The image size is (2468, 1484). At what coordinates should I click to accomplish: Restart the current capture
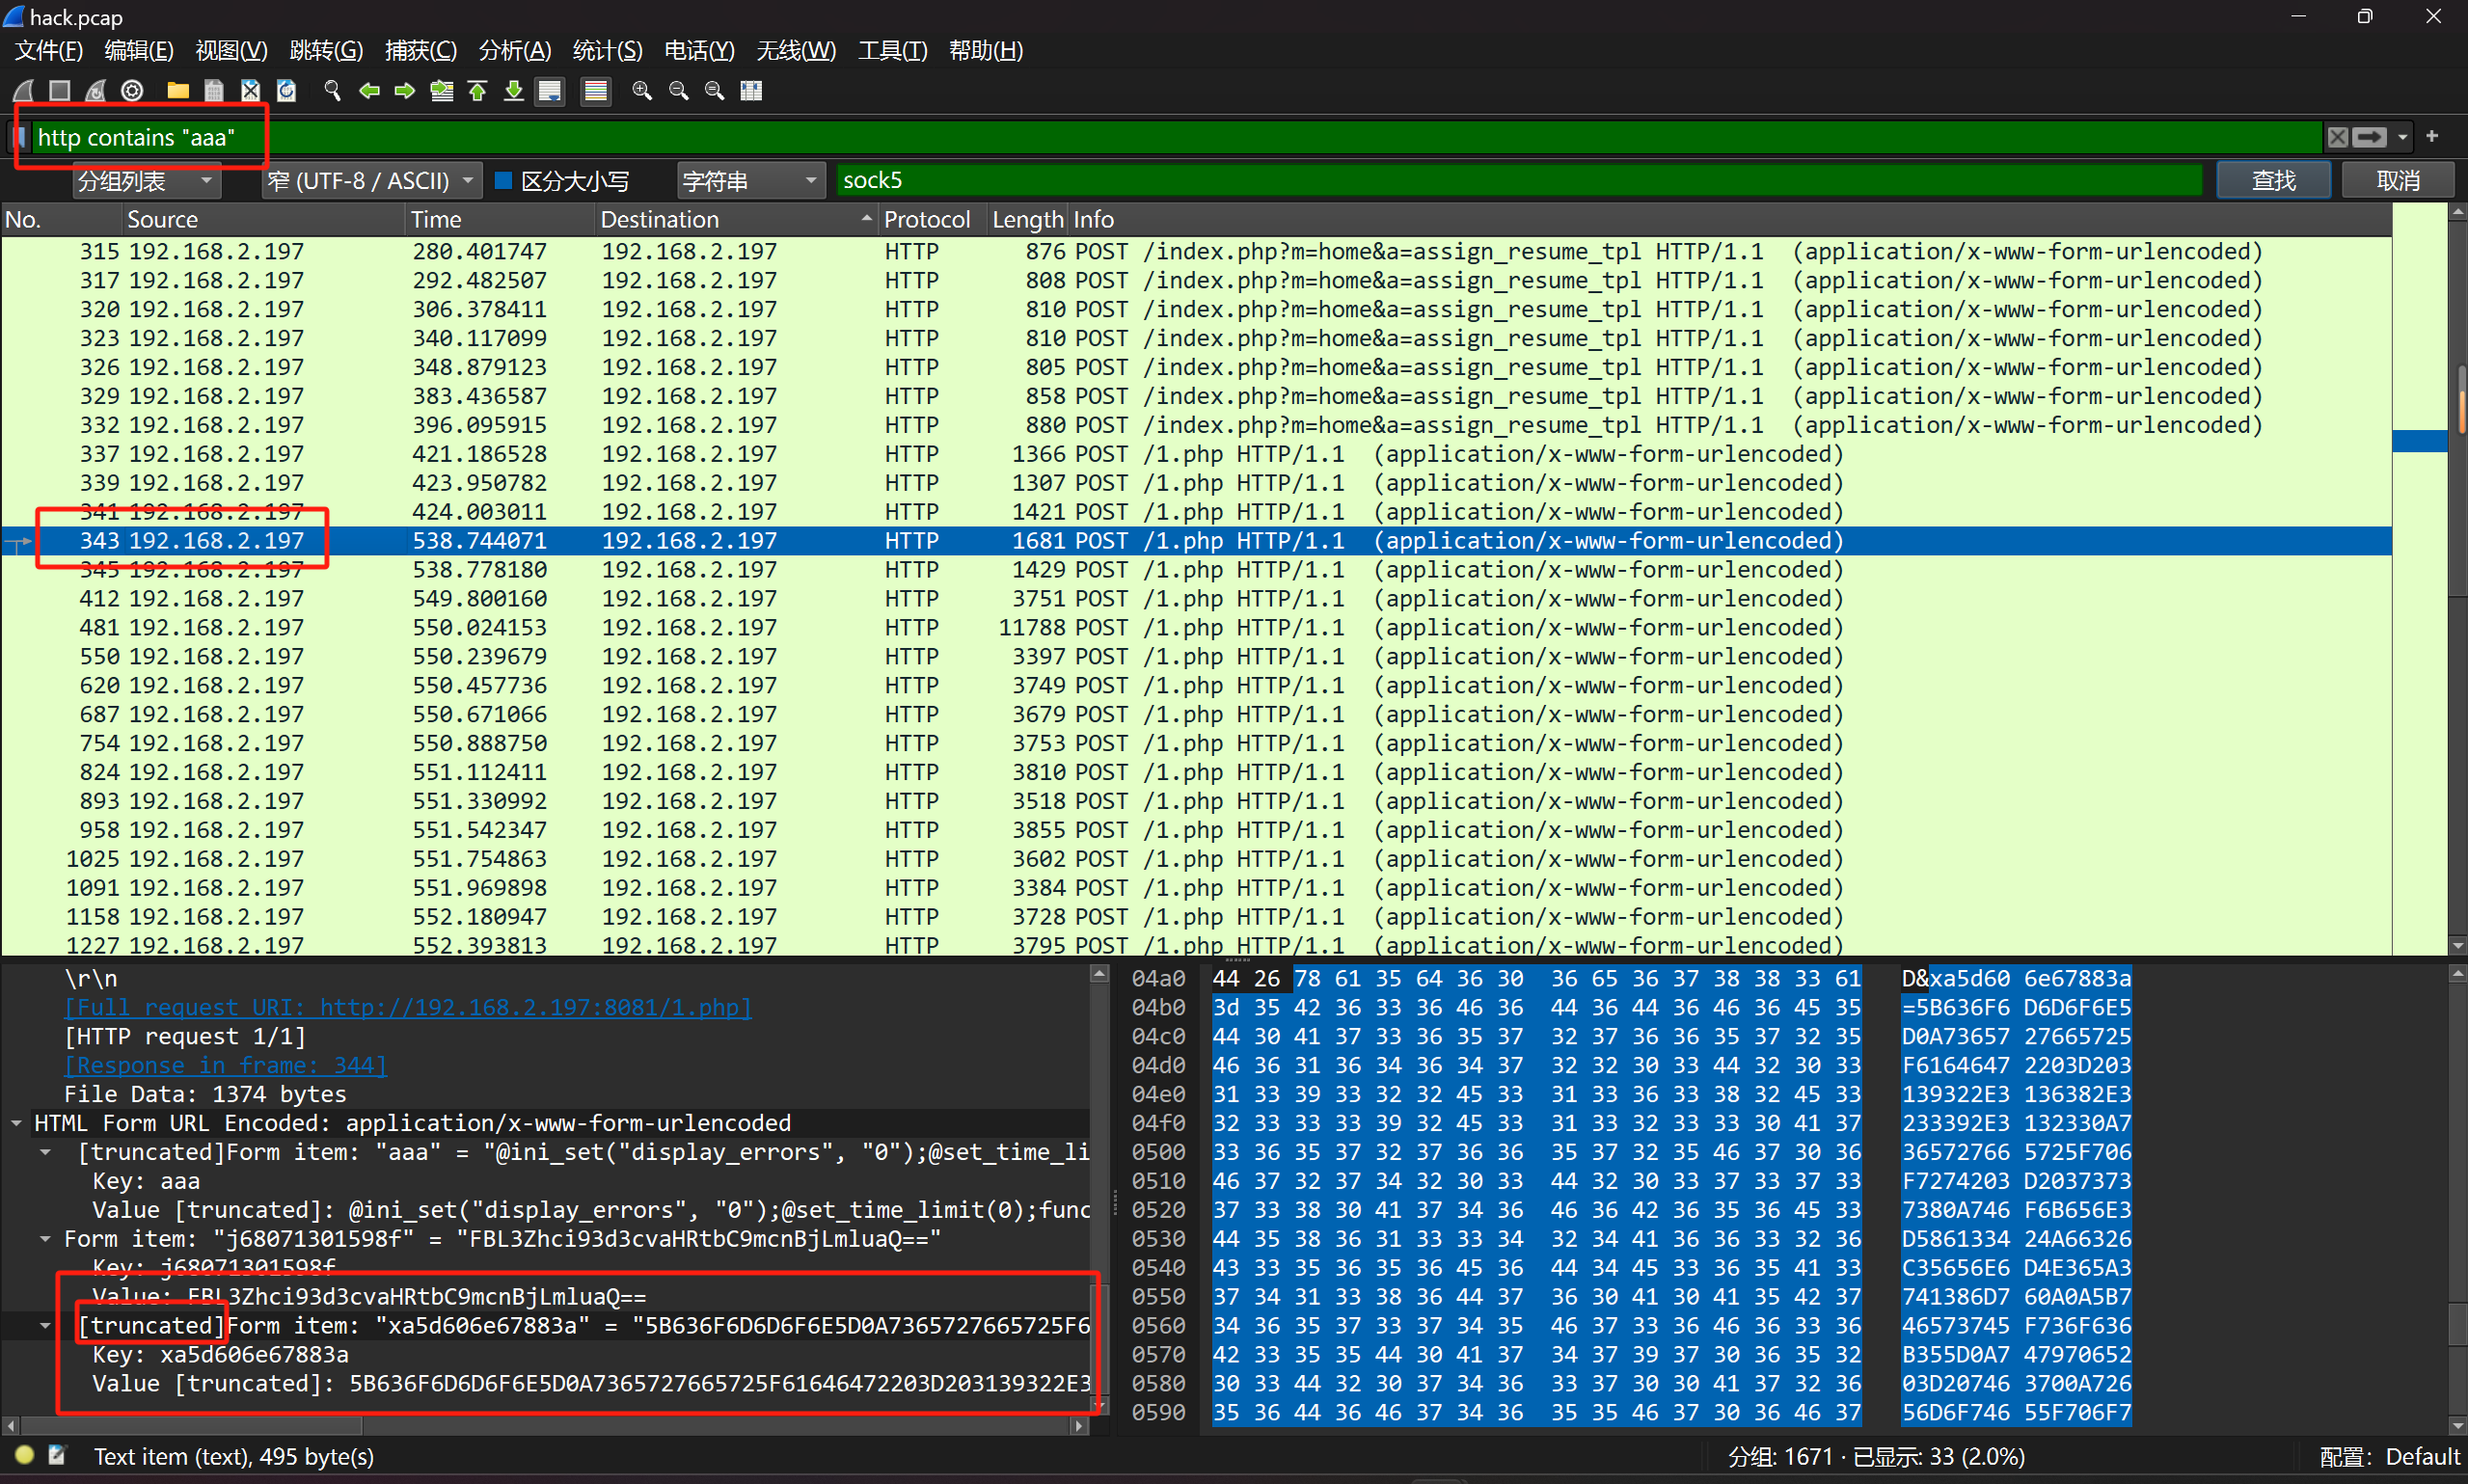(95, 91)
